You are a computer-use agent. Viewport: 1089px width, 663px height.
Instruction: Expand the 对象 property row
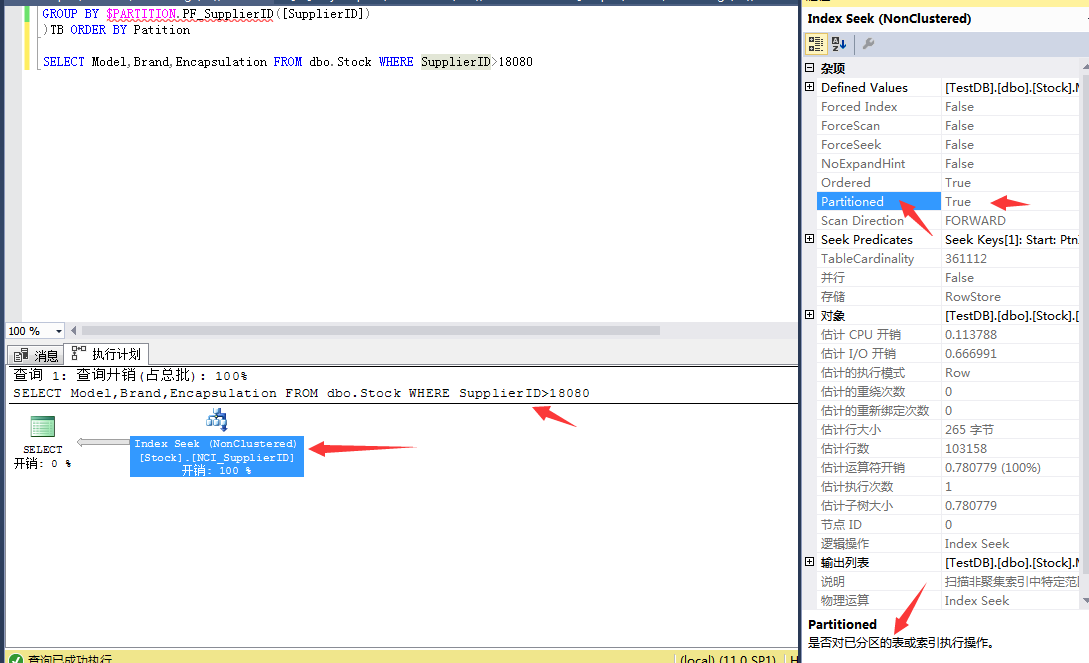810,316
